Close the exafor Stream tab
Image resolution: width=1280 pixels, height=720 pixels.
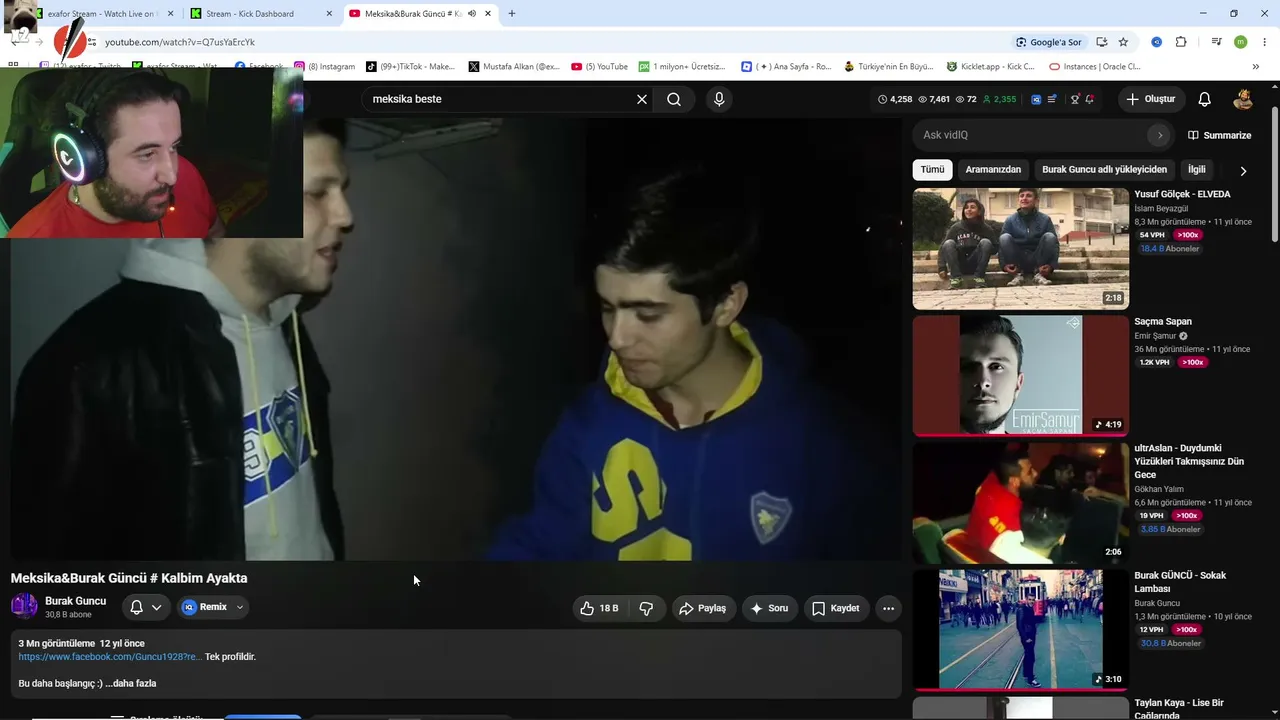pyautogui.click(x=170, y=14)
